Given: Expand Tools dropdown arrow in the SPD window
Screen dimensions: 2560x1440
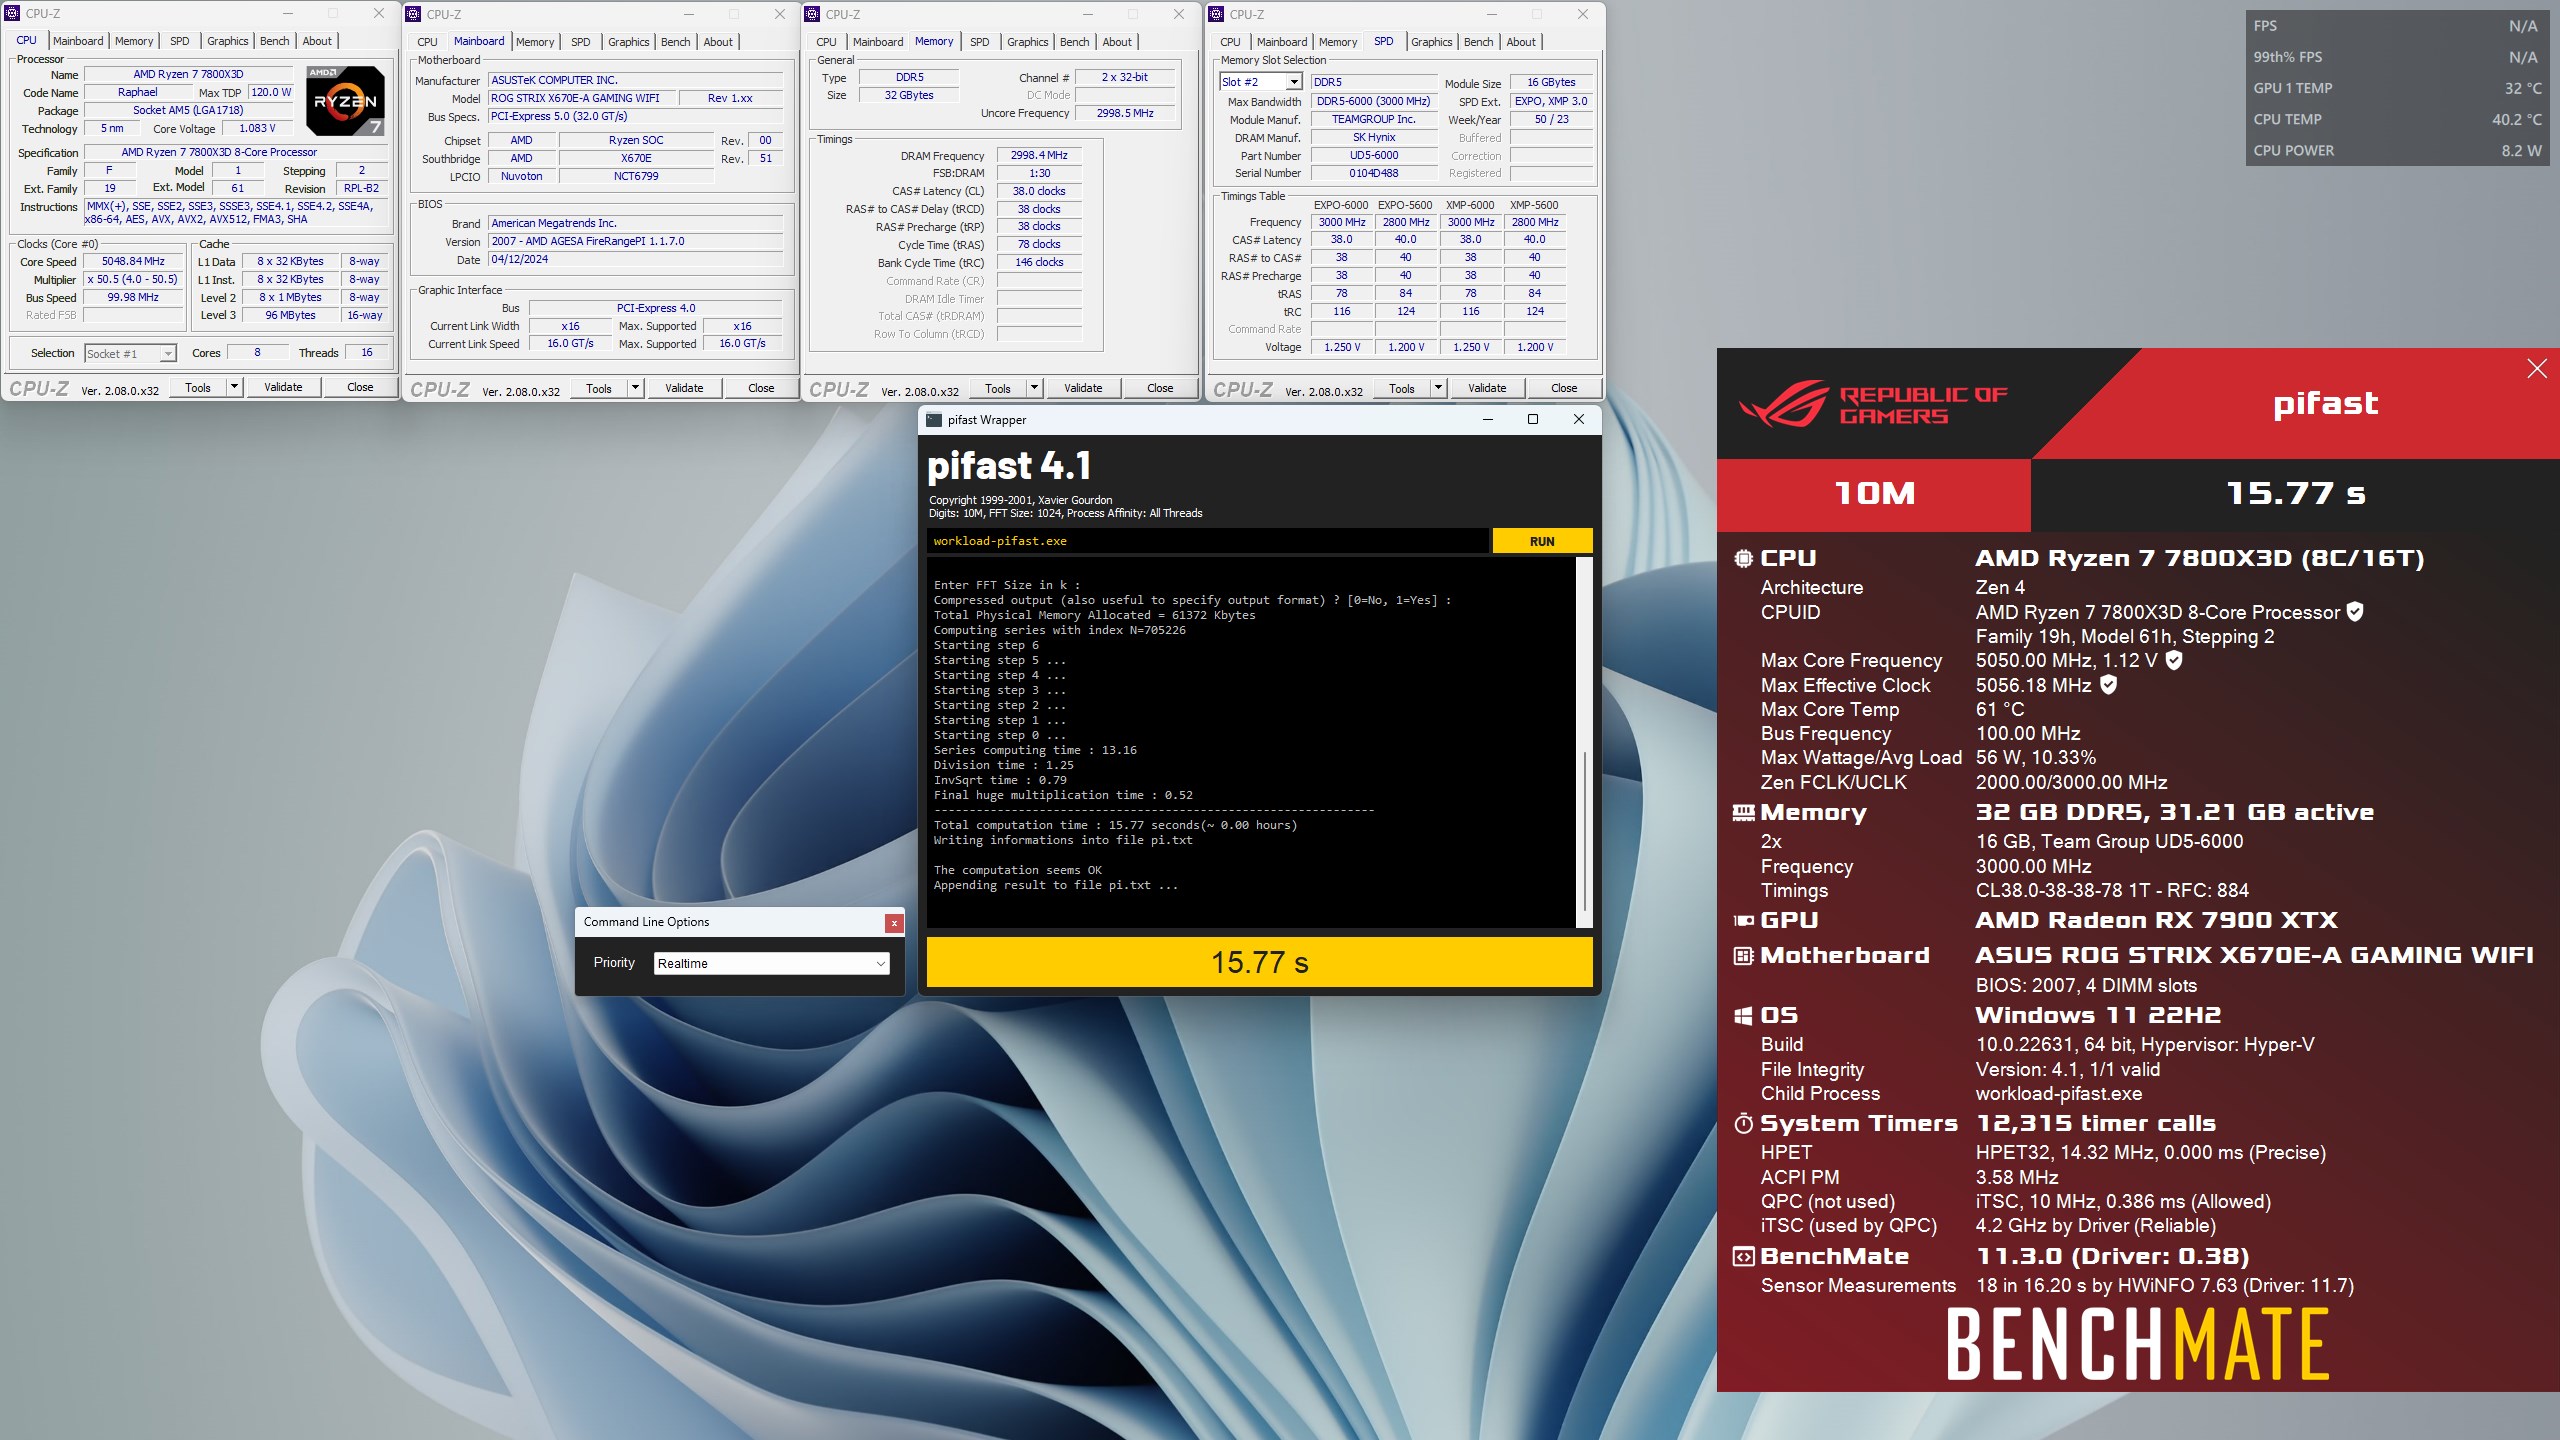Looking at the screenshot, I should pos(1438,388).
